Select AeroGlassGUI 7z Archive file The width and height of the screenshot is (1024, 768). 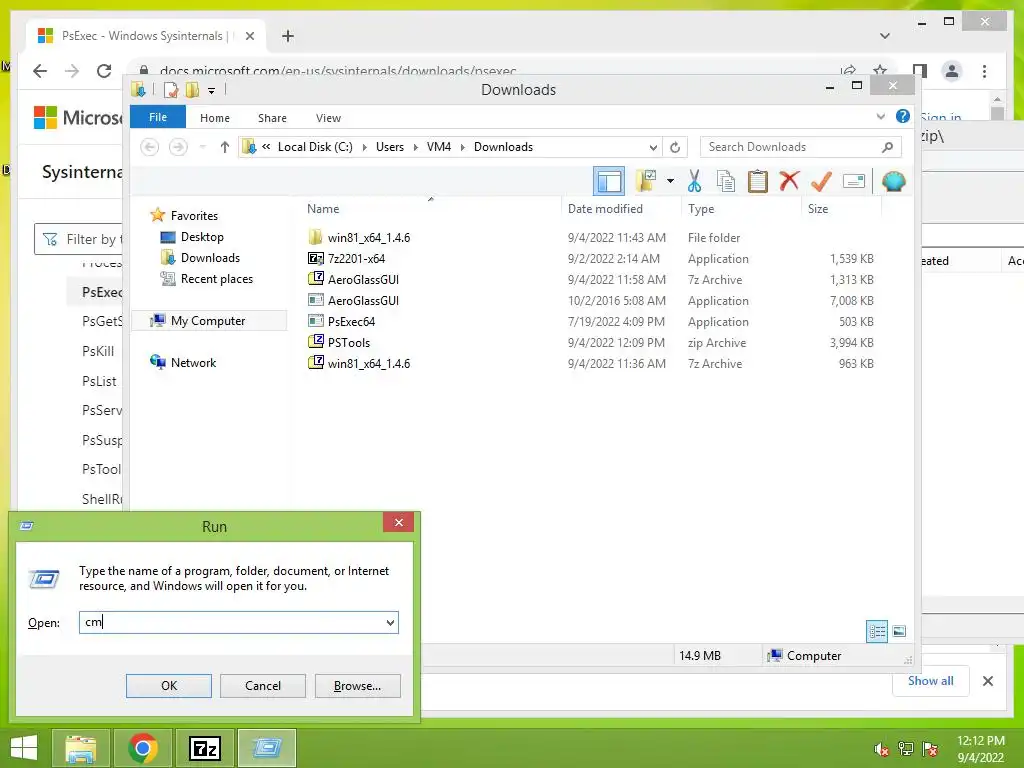tap(363, 280)
